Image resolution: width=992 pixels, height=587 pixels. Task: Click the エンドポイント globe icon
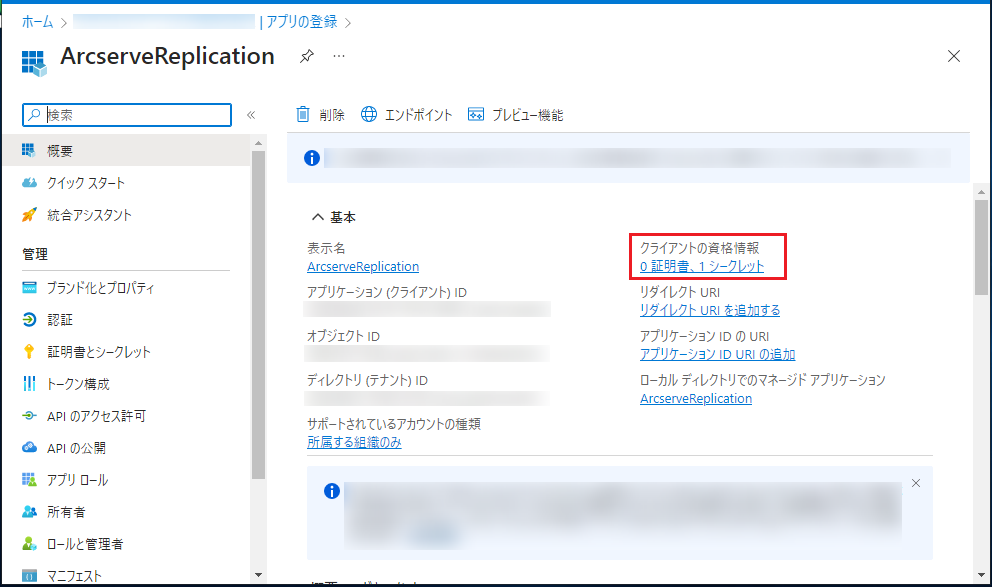(369, 114)
